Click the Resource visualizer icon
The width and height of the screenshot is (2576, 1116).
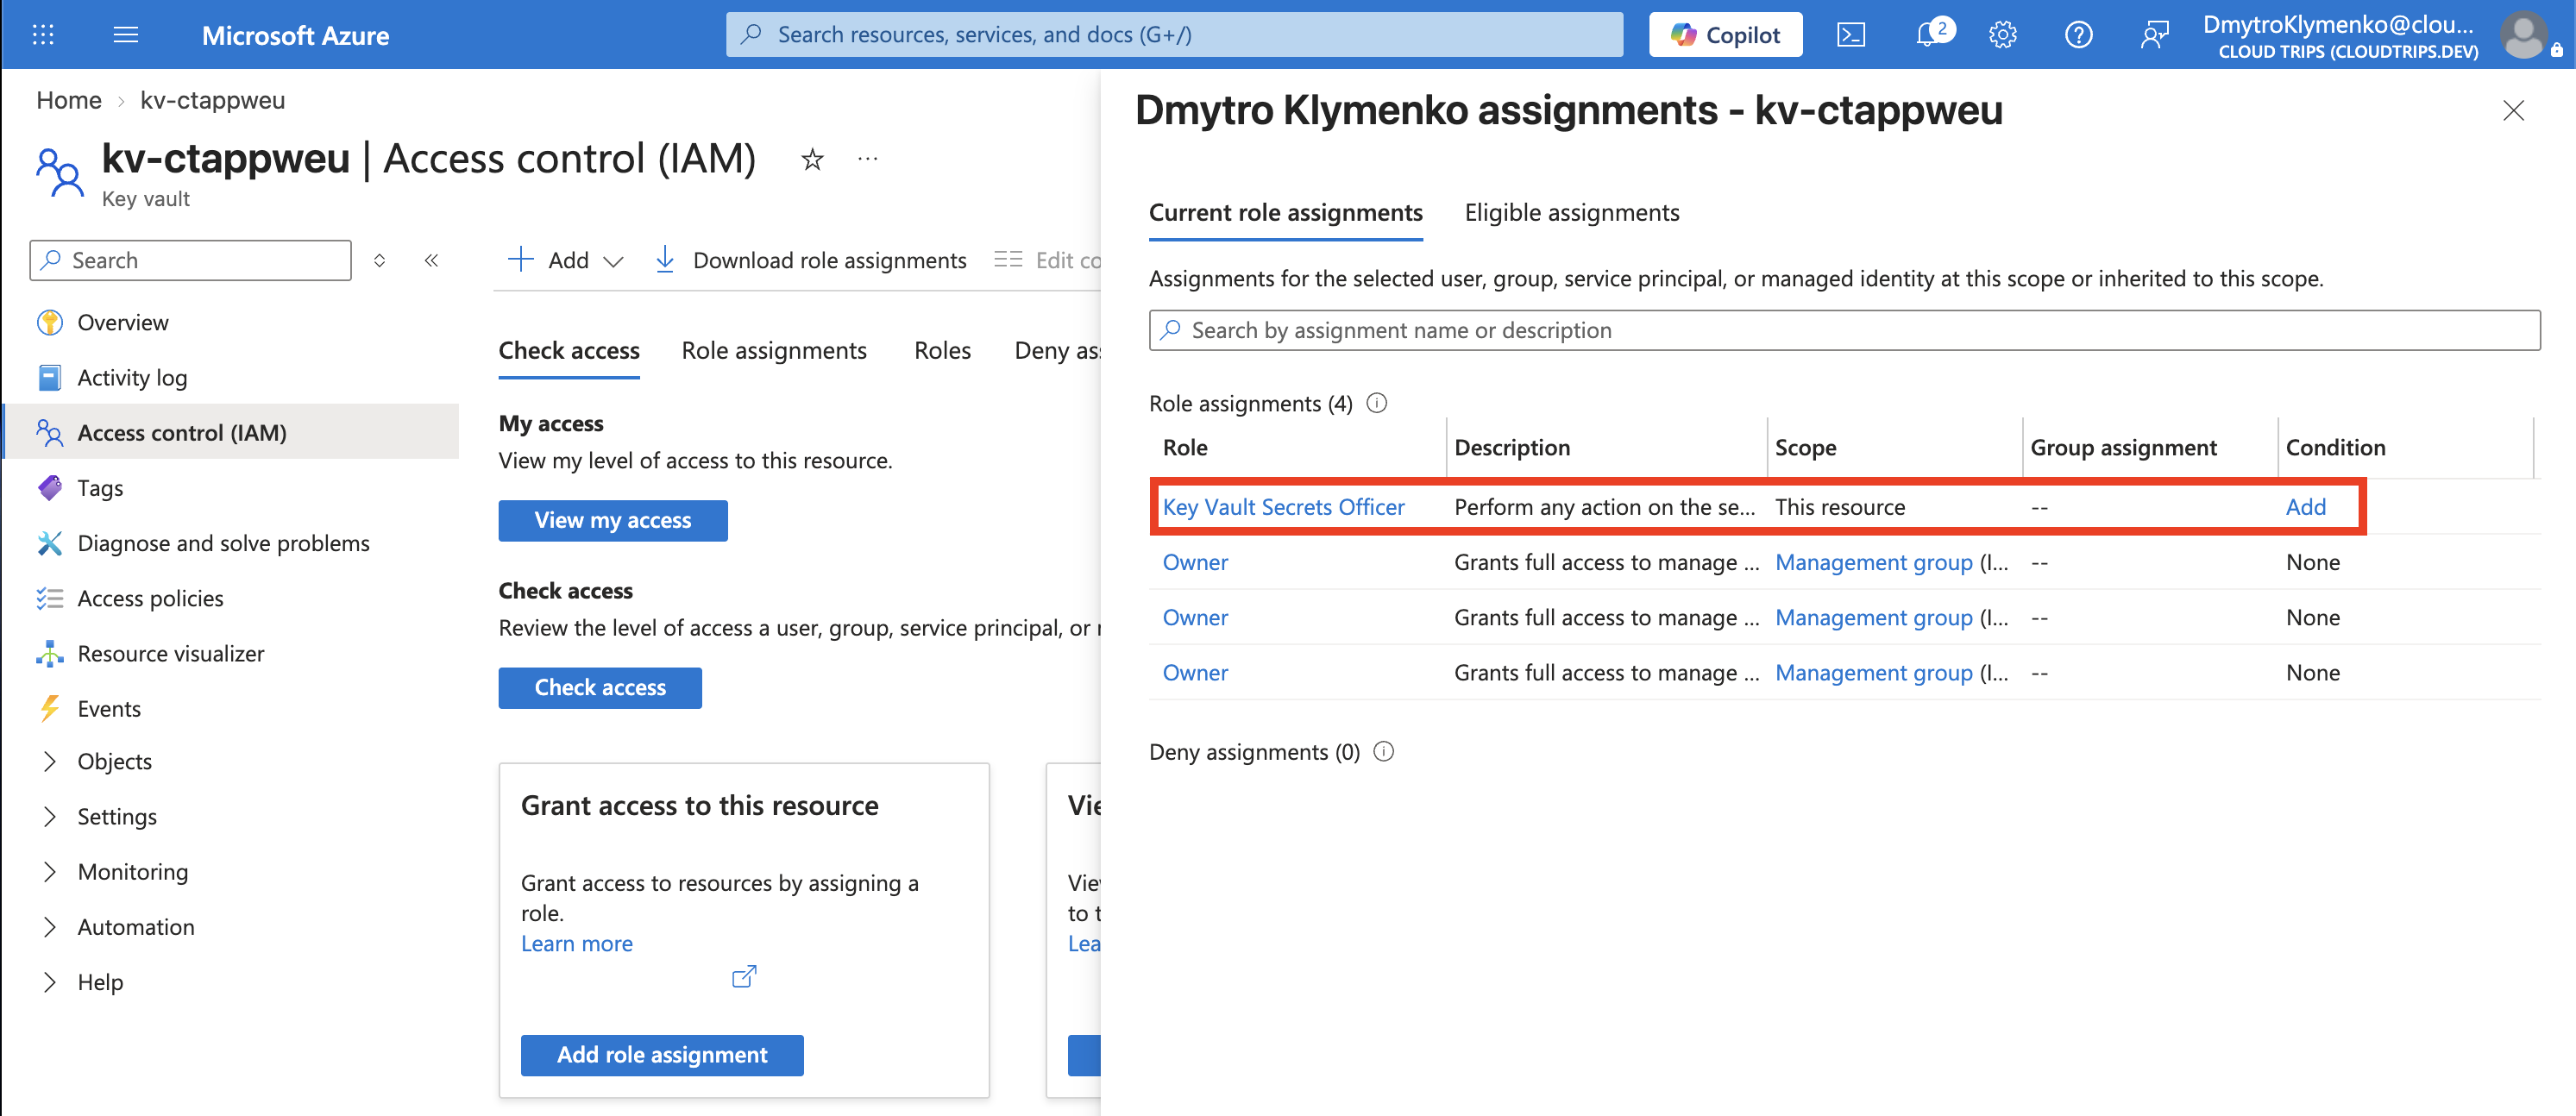pyautogui.click(x=50, y=653)
